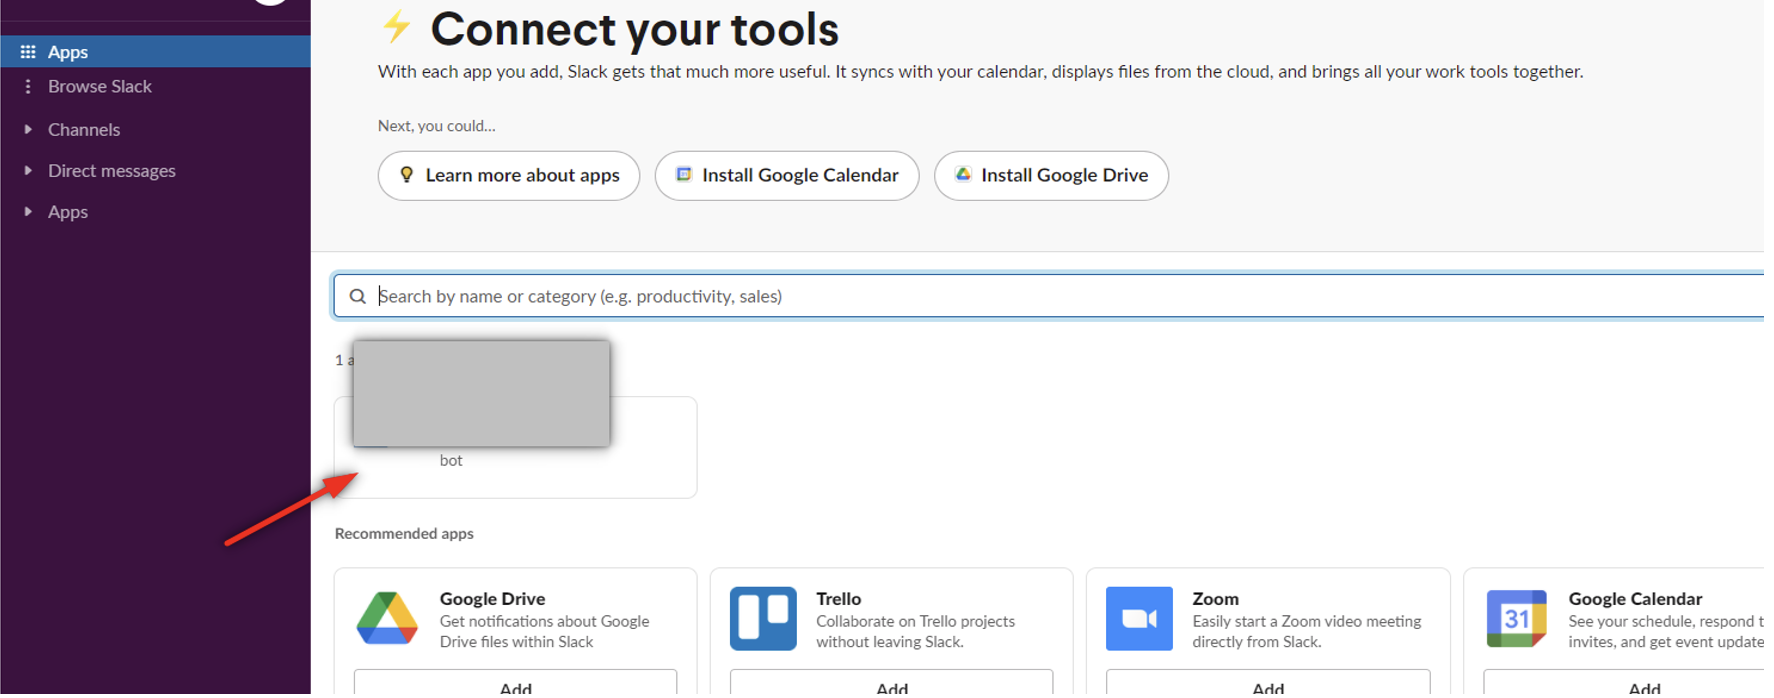Click the lightning bolt icon by heading
Image resolution: width=1774 pixels, height=698 pixels.
pos(397,27)
